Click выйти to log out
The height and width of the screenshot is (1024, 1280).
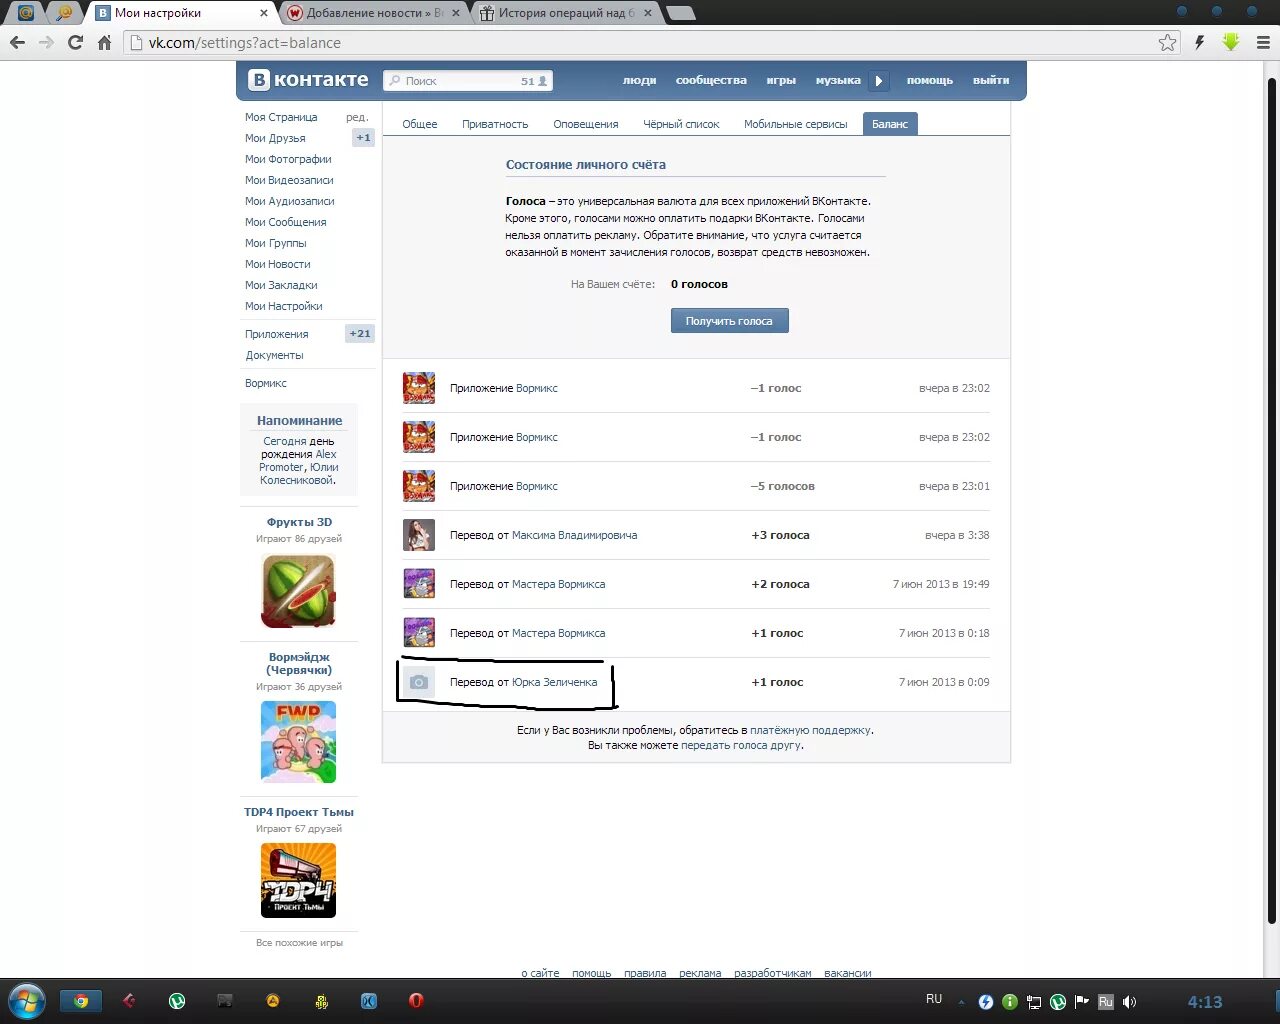point(991,80)
